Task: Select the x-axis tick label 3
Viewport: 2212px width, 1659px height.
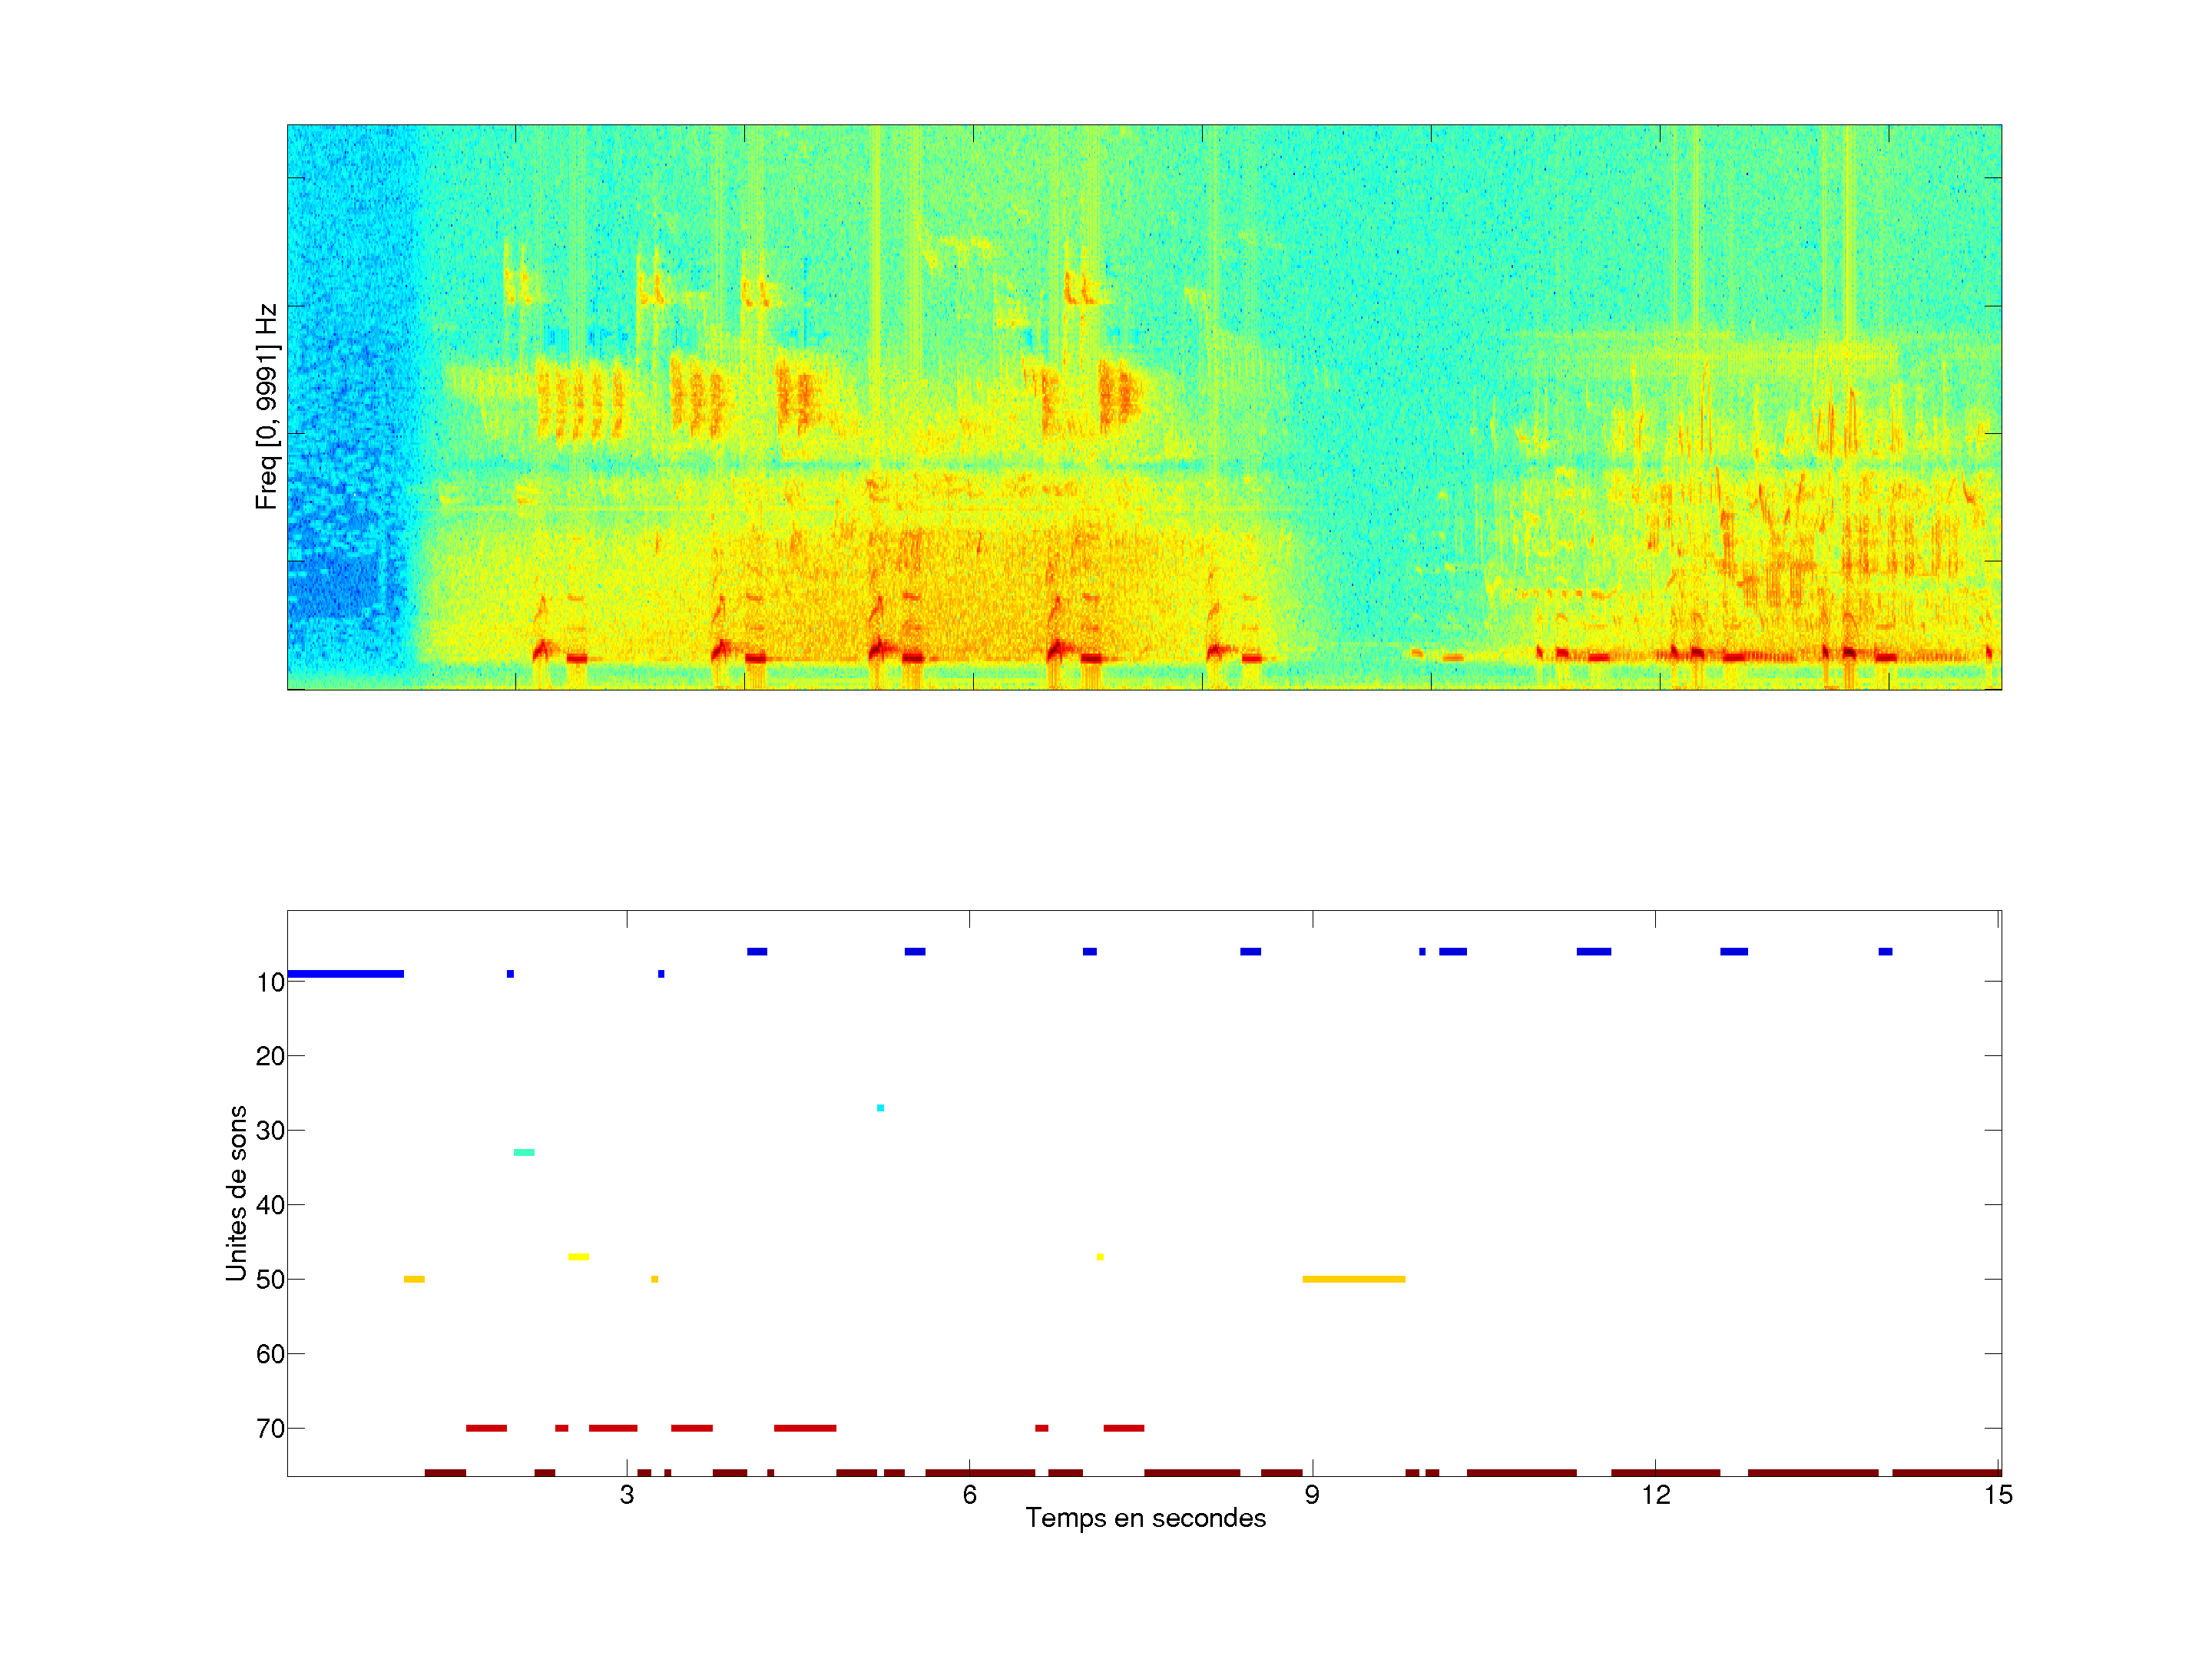Action: (x=626, y=1495)
